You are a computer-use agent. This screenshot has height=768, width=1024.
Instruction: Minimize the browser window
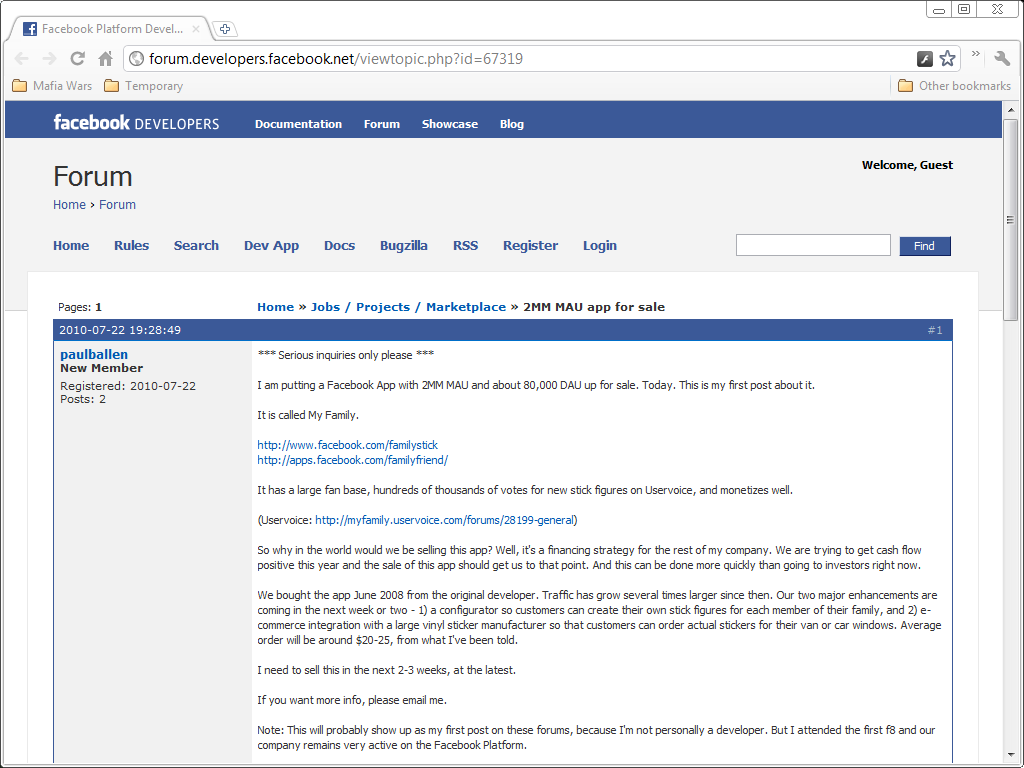(x=939, y=9)
